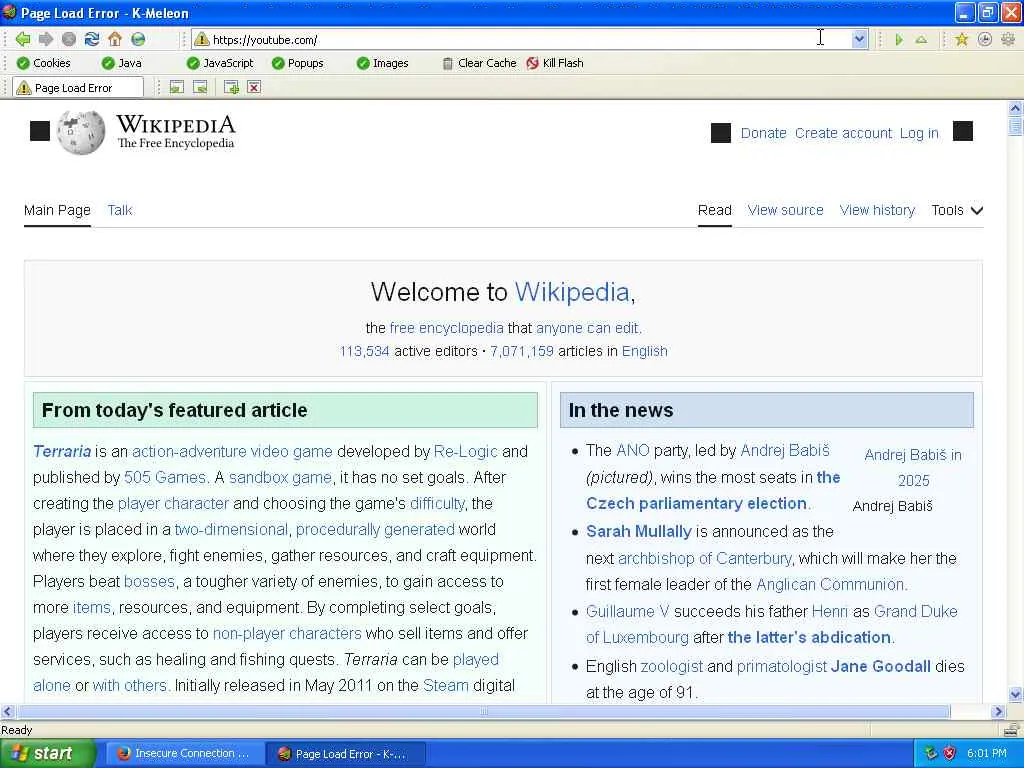Click the Previous tab icon
Screen dimensions: 1024x768
[x=176, y=87]
